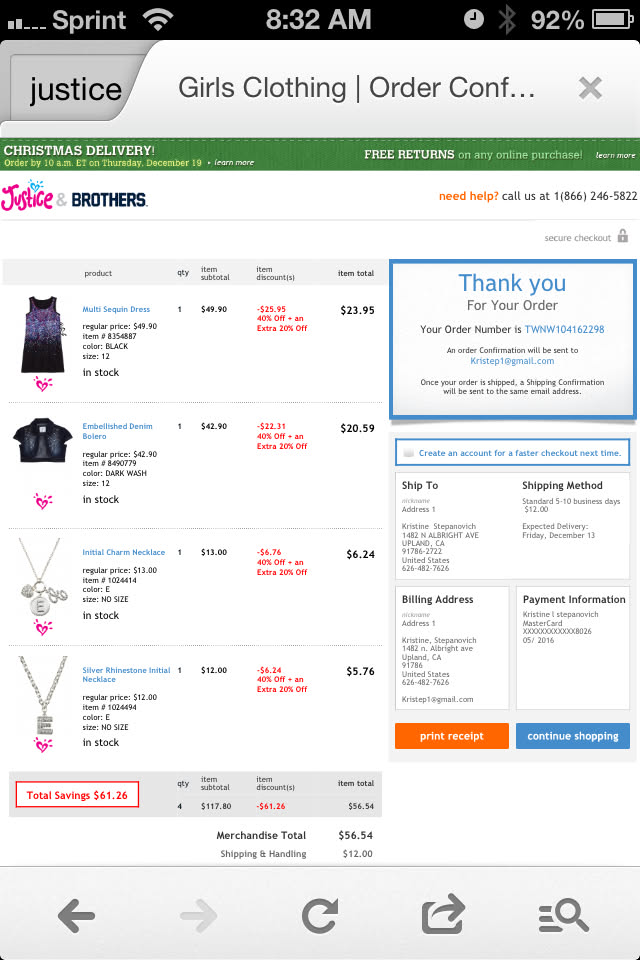640x960 pixels.
Task: Click the heart favorite icon under Sequin Dress
Action: point(43,384)
